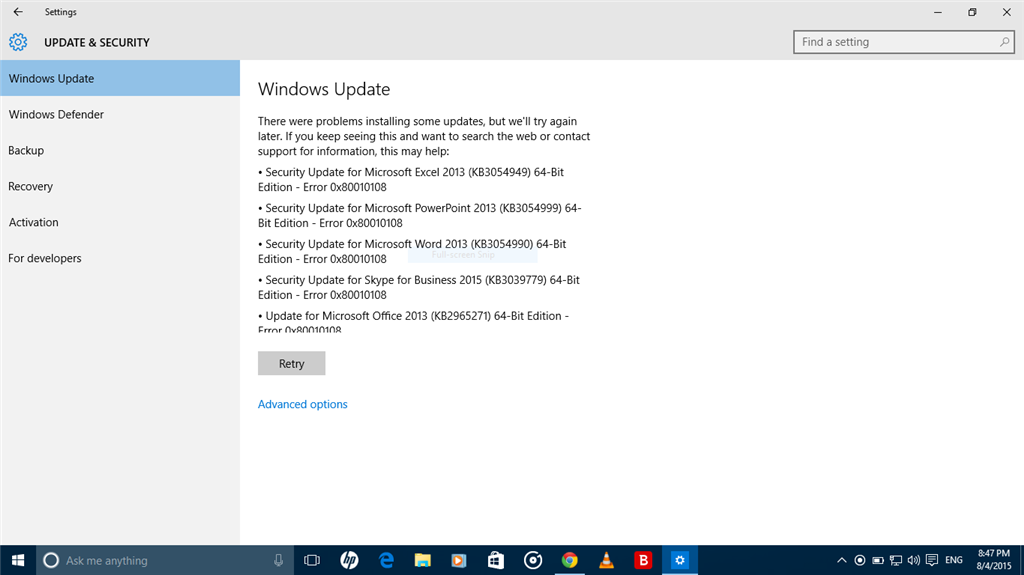Switch input language via ENG indicator
This screenshot has width=1024, height=575.
pyautogui.click(x=954, y=561)
